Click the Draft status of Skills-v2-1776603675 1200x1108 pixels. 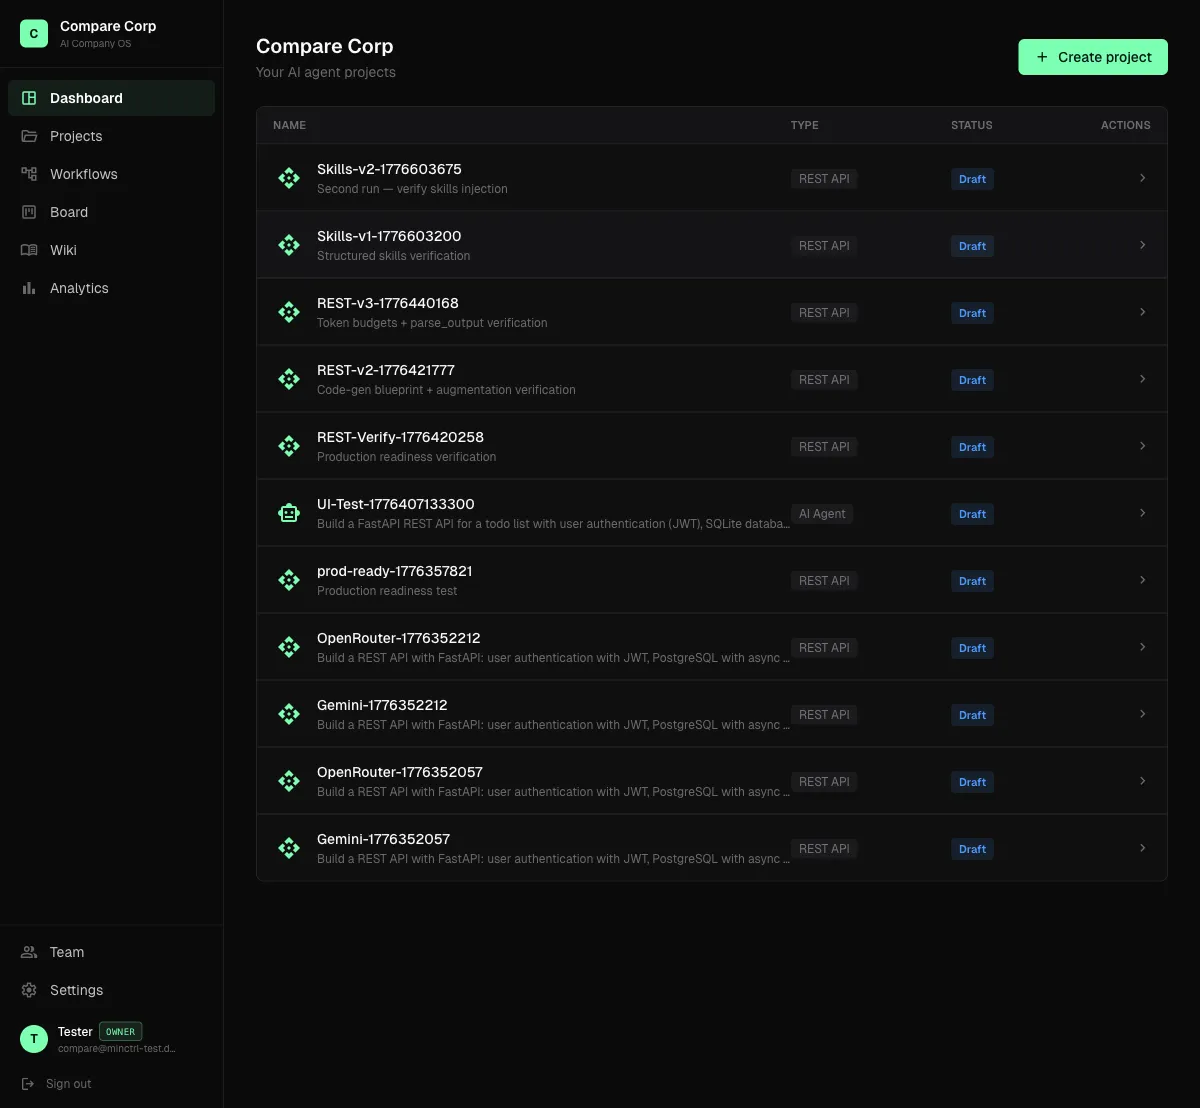972,179
